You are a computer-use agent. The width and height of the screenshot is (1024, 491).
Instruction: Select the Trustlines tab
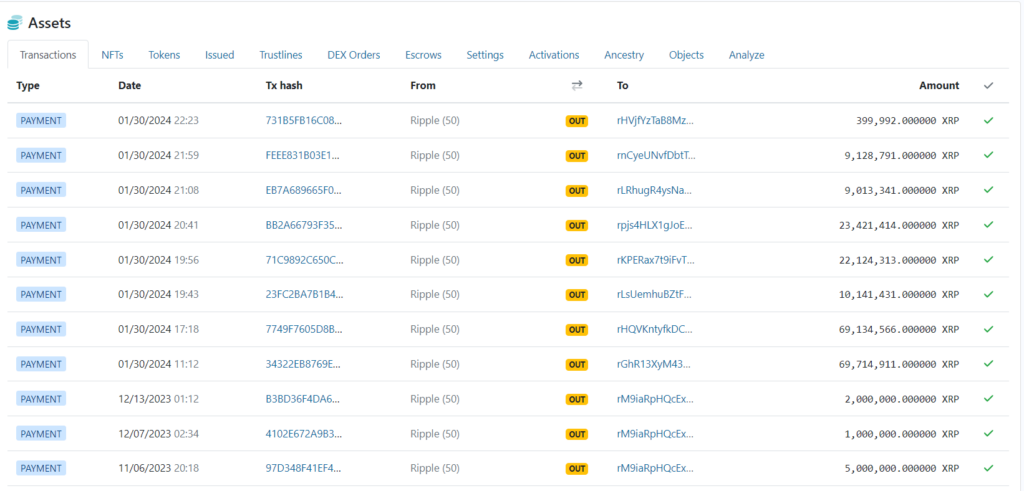click(x=281, y=55)
